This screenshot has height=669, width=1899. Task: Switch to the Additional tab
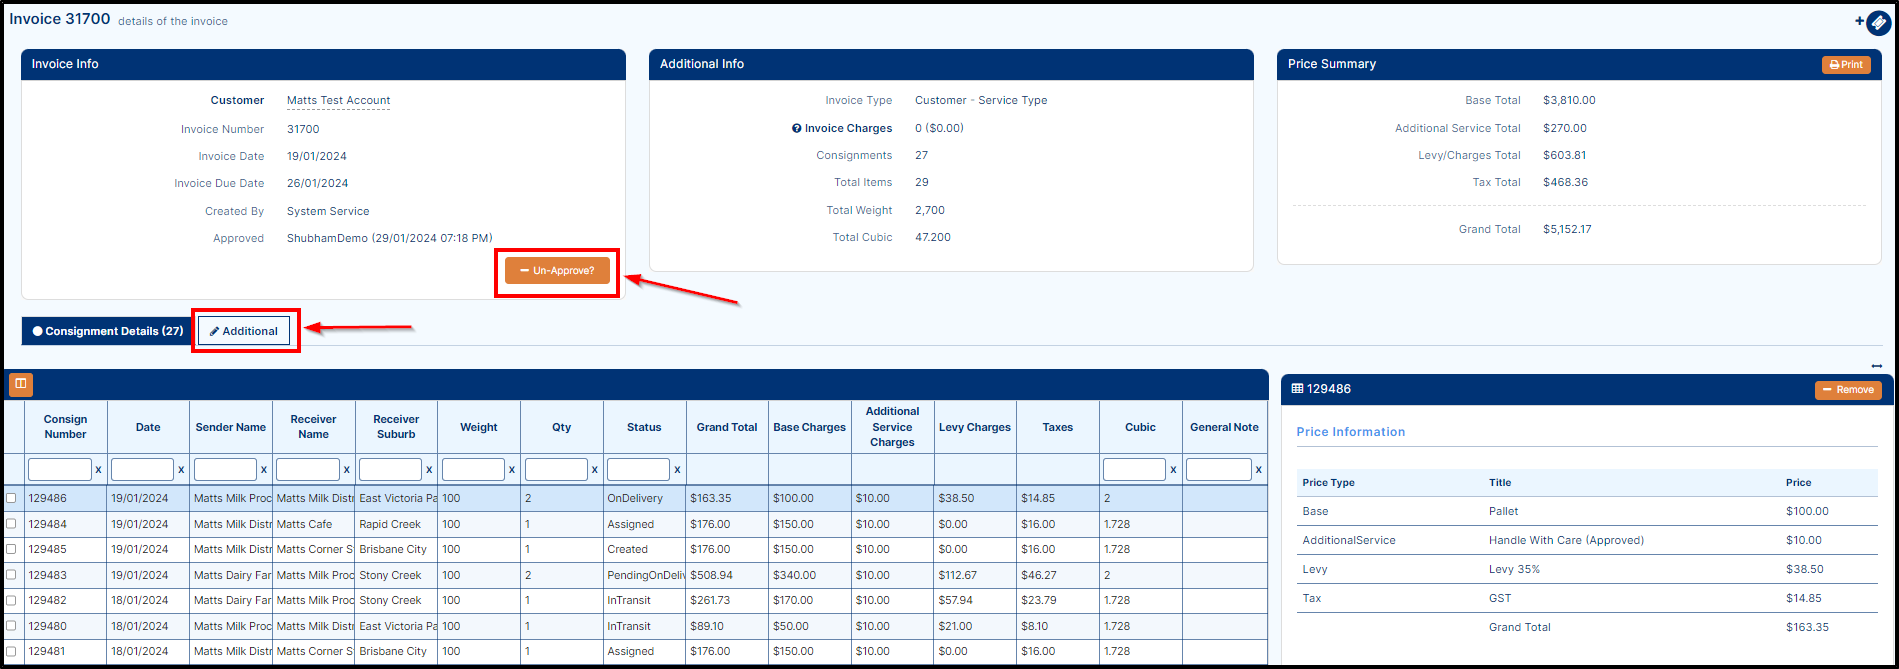[244, 331]
